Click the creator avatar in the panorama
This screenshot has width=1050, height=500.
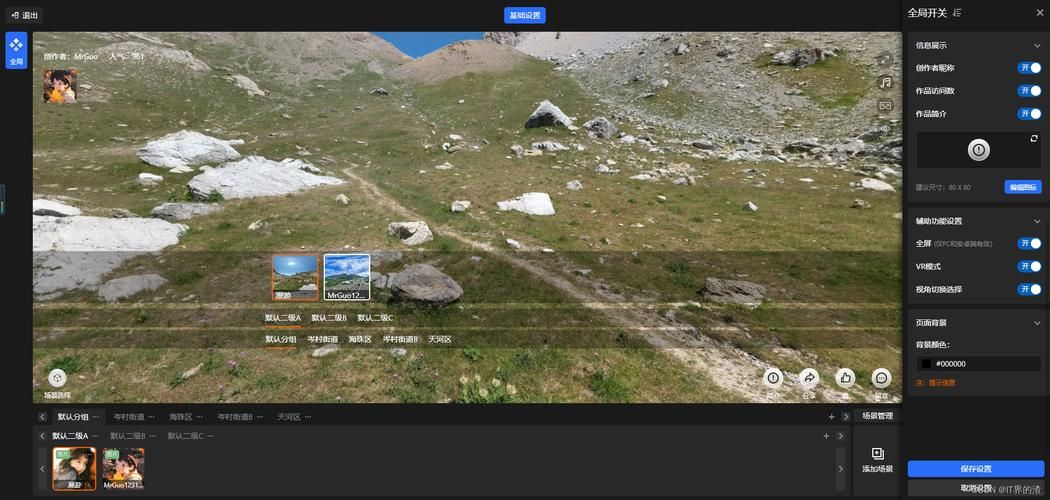(60, 86)
